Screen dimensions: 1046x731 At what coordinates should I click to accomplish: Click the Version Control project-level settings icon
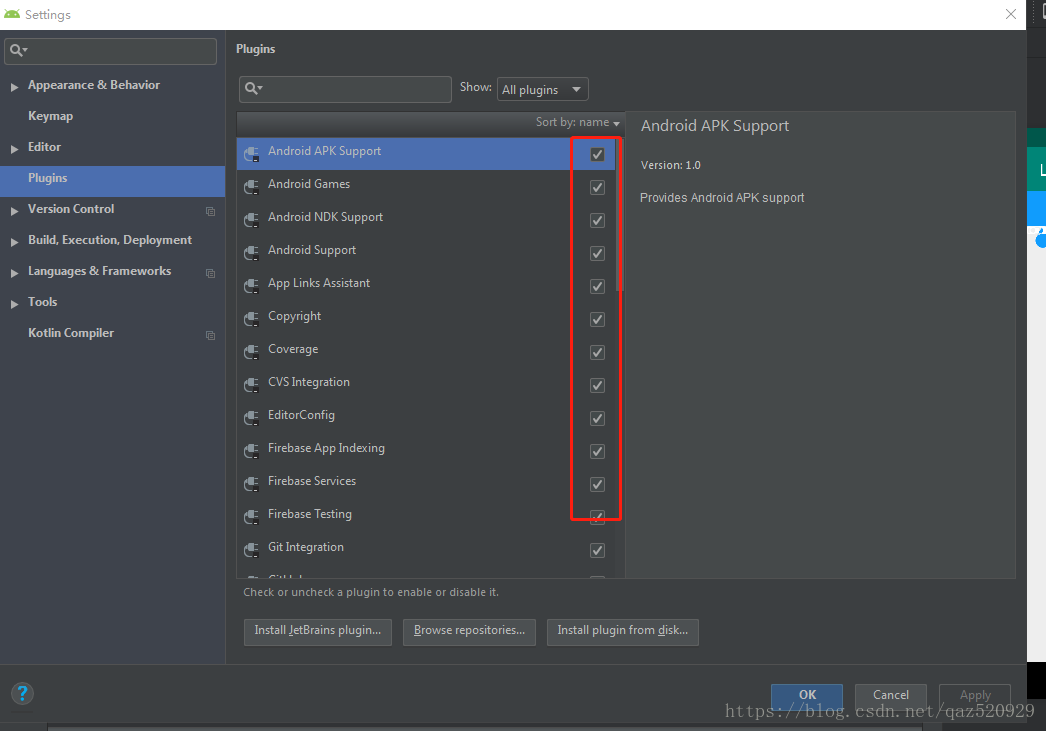(x=210, y=211)
